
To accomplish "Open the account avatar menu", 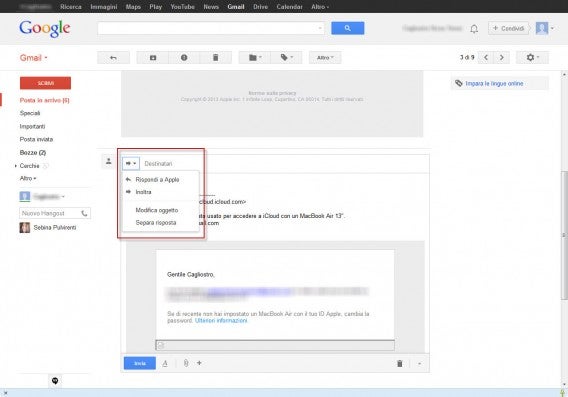I will click(544, 28).
